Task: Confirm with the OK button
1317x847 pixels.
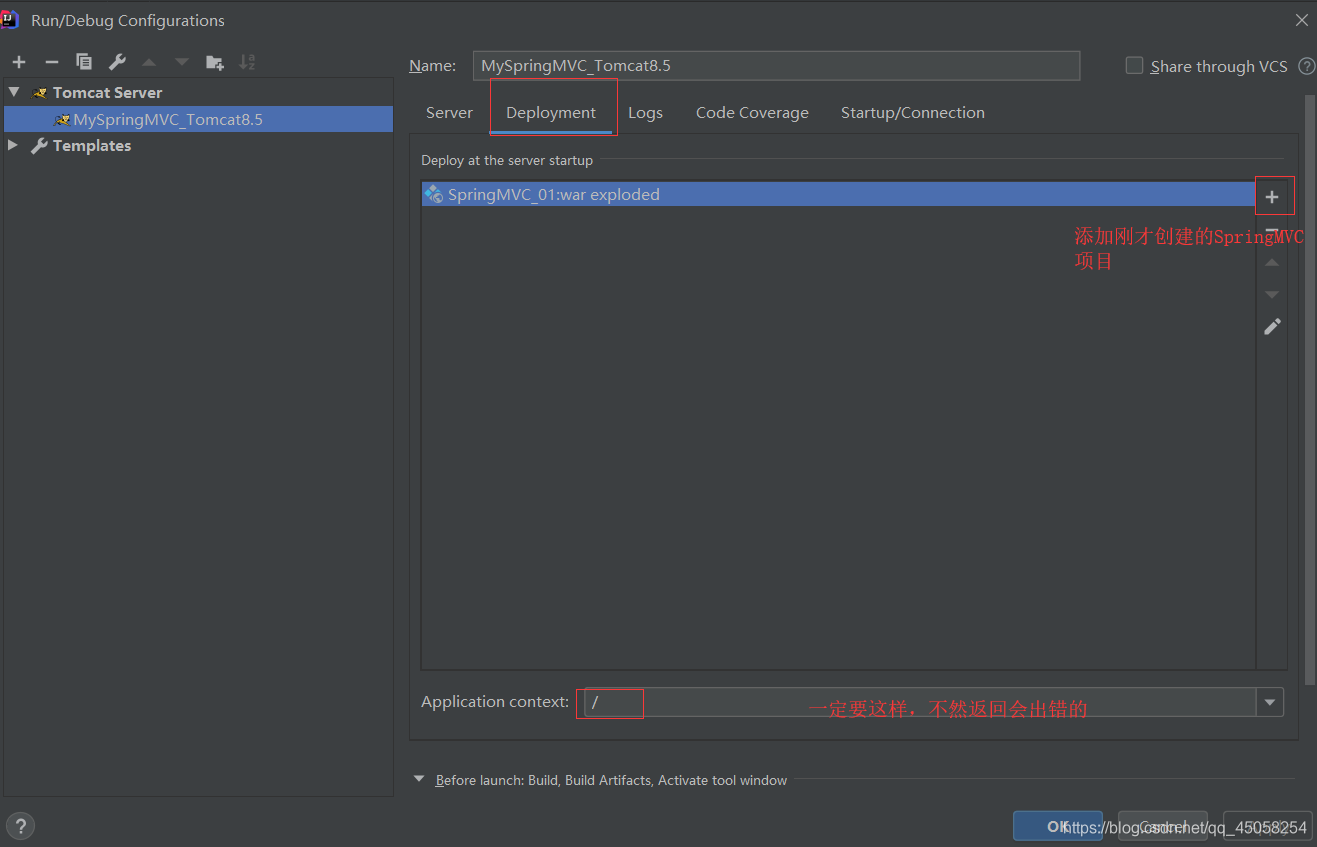Action: tap(1057, 826)
